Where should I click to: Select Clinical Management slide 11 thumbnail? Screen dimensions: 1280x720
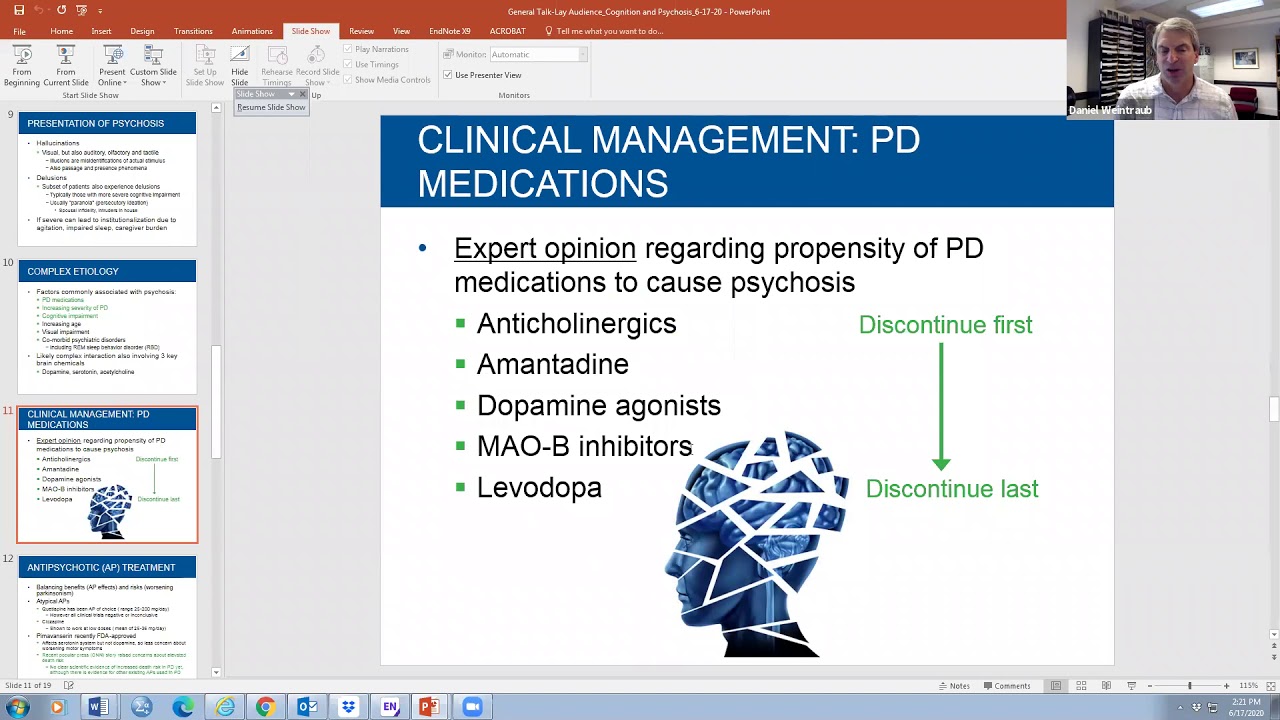tap(107, 474)
